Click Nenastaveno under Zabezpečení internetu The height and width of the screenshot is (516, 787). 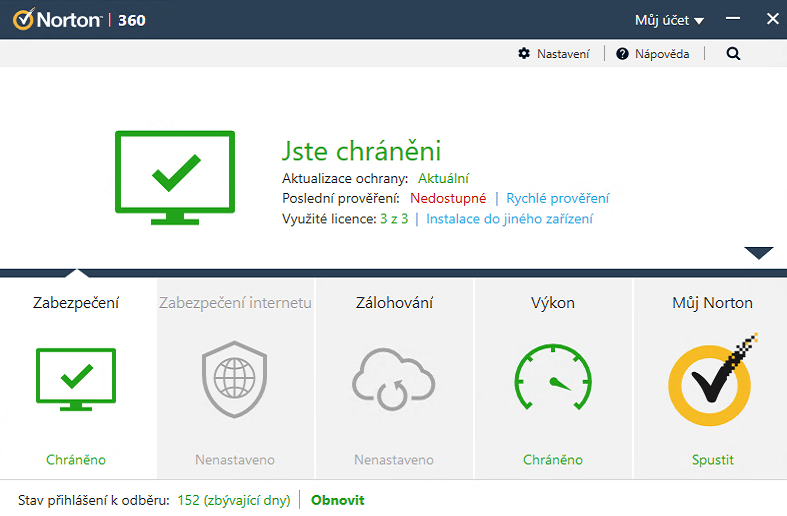tap(235, 460)
